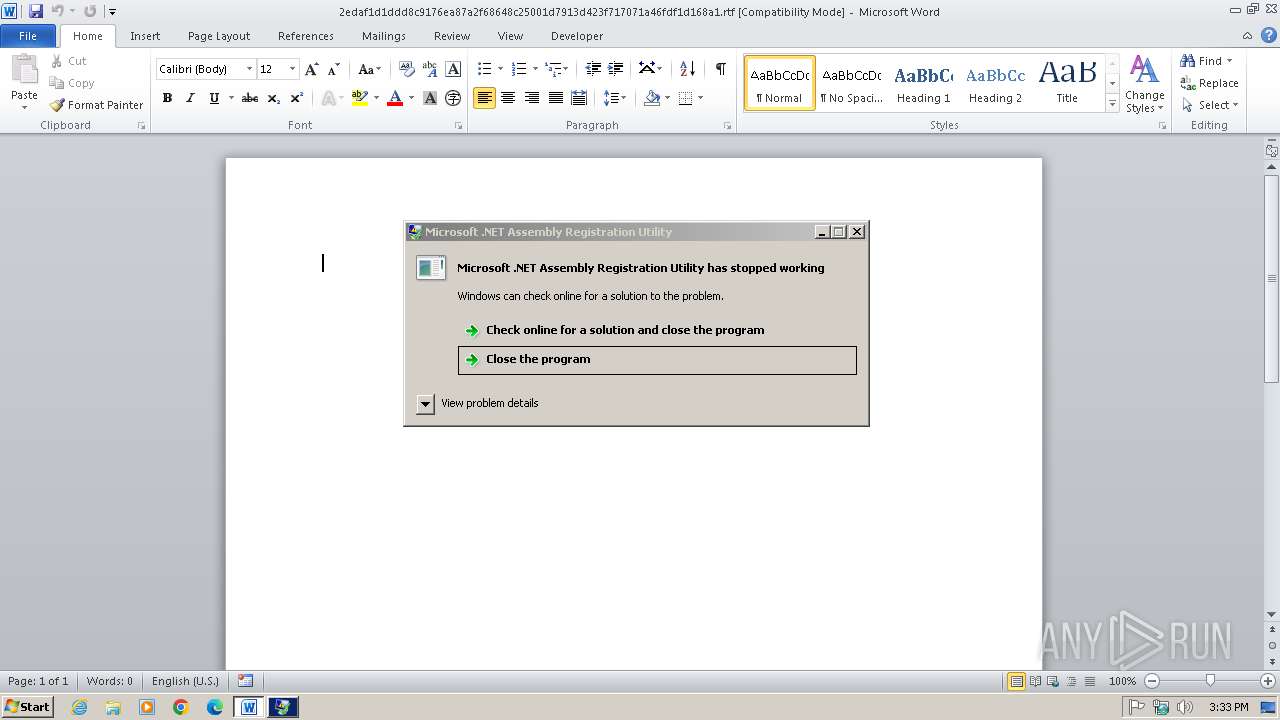Click the Sort icon
This screenshot has width=1280, height=720.
[687, 69]
